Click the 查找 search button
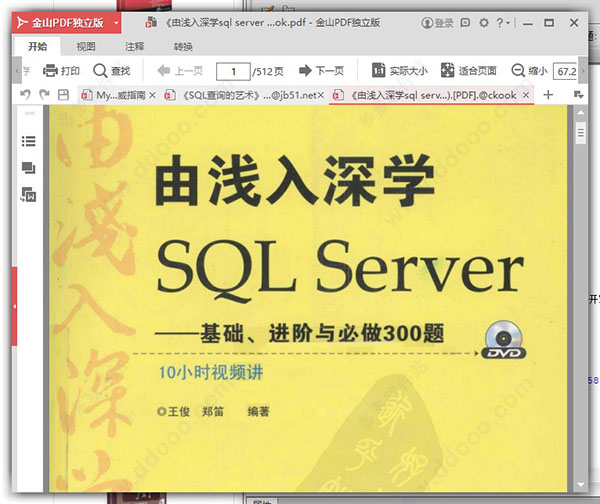 [111, 71]
